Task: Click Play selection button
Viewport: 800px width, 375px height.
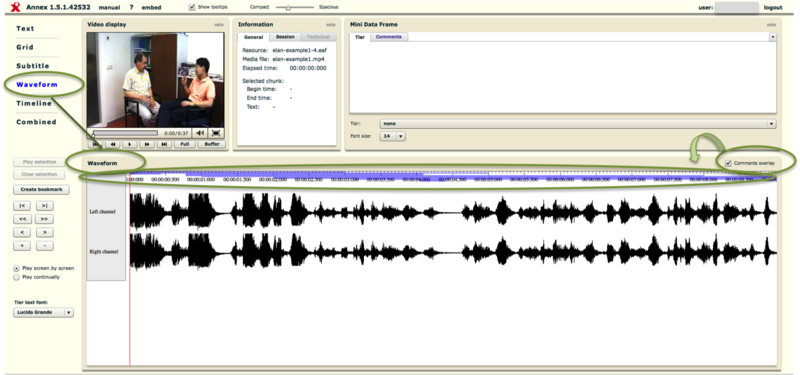Action: (x=39, y=162)
